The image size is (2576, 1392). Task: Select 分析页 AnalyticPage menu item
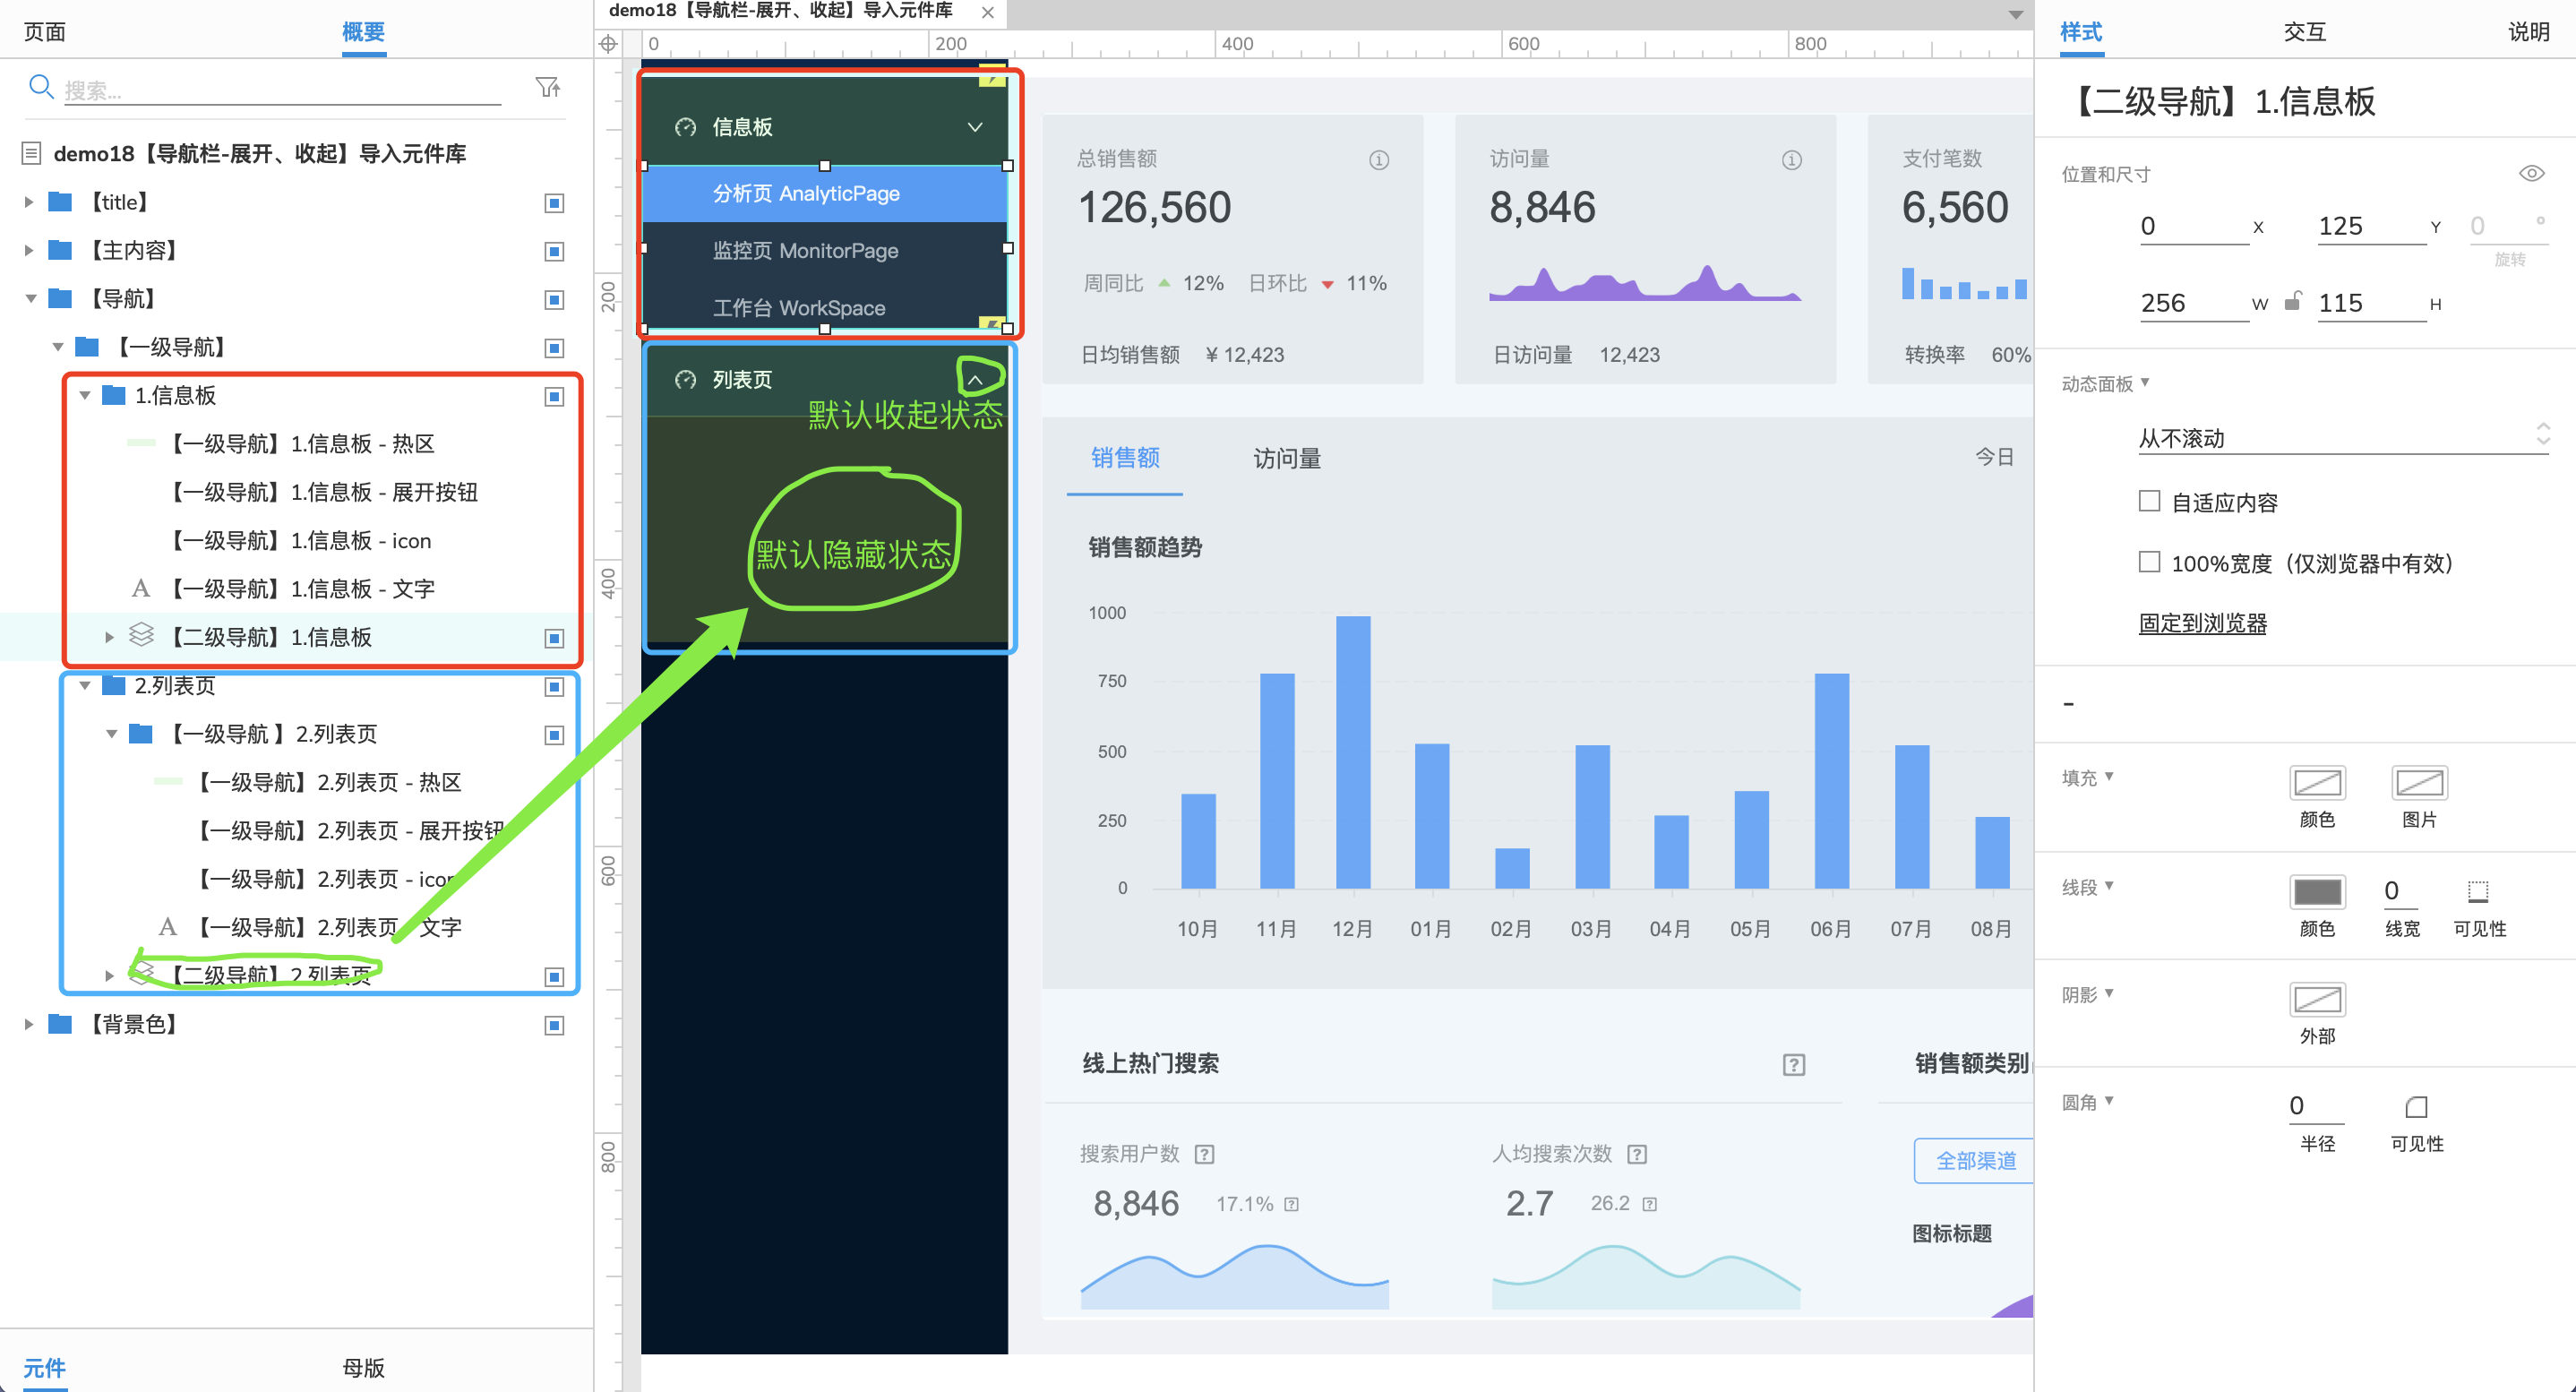[824, 193]
